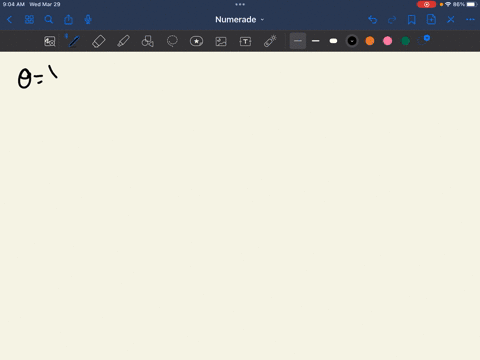The image size is (480, 360).
Task: Pick the orange pen color
Action: (x=370, y=41)
